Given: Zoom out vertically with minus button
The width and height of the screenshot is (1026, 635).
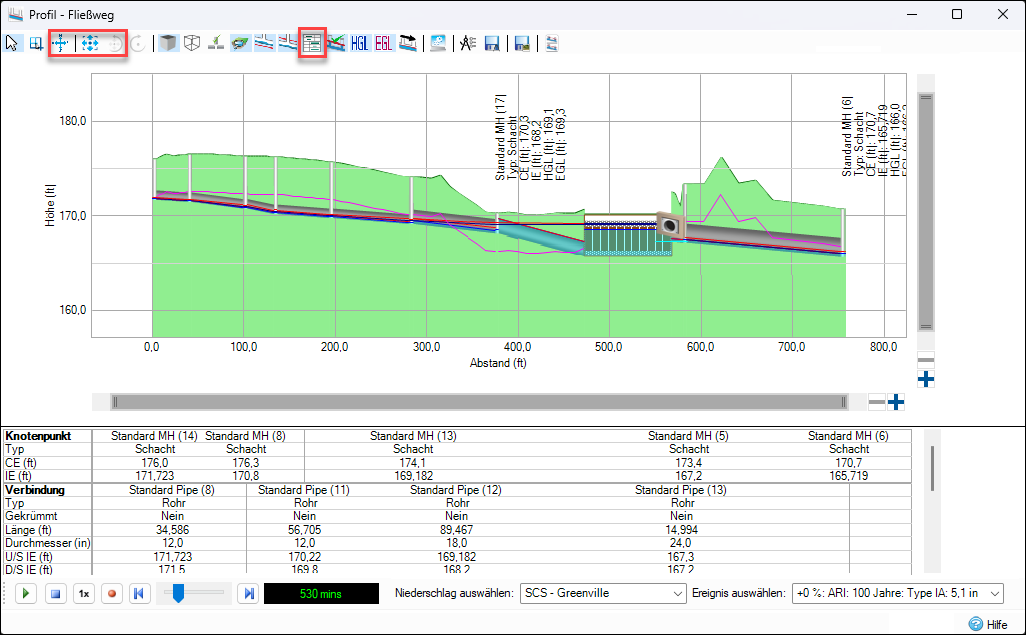Looking at the screenshot, I should point(925,359).
